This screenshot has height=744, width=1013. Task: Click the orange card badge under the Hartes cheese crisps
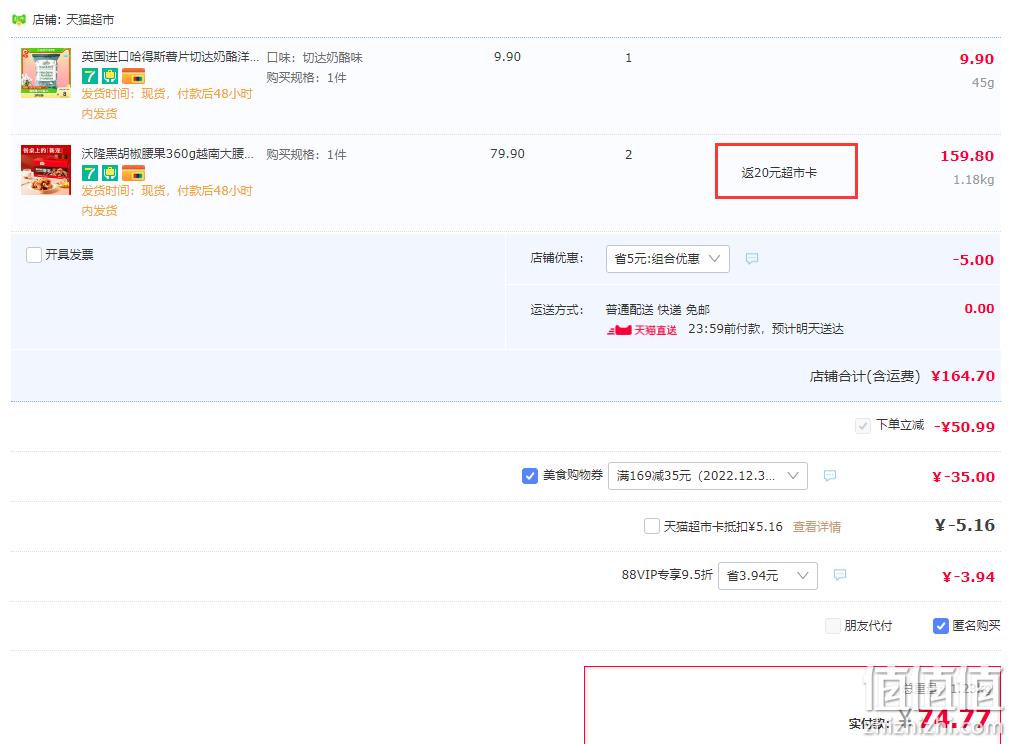point(134,76)
